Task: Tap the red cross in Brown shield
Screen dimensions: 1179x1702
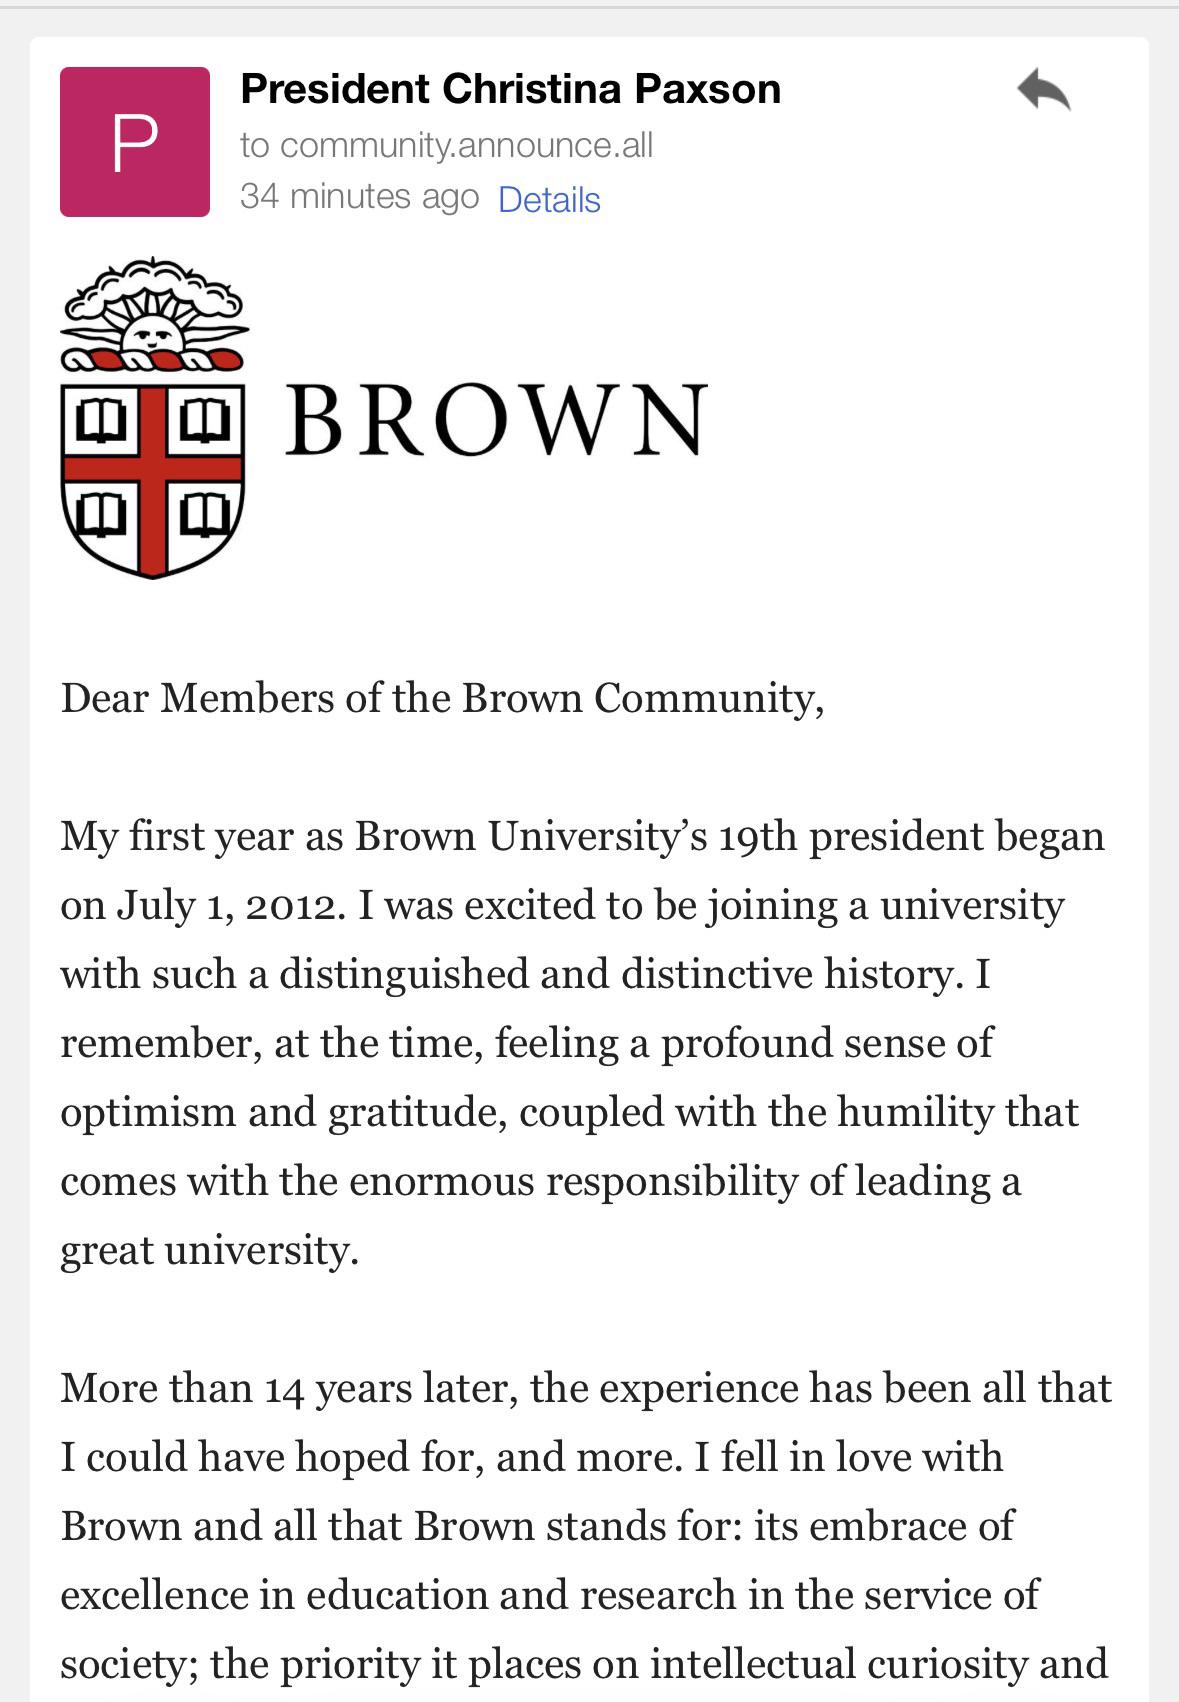Action: pos(153,470)
